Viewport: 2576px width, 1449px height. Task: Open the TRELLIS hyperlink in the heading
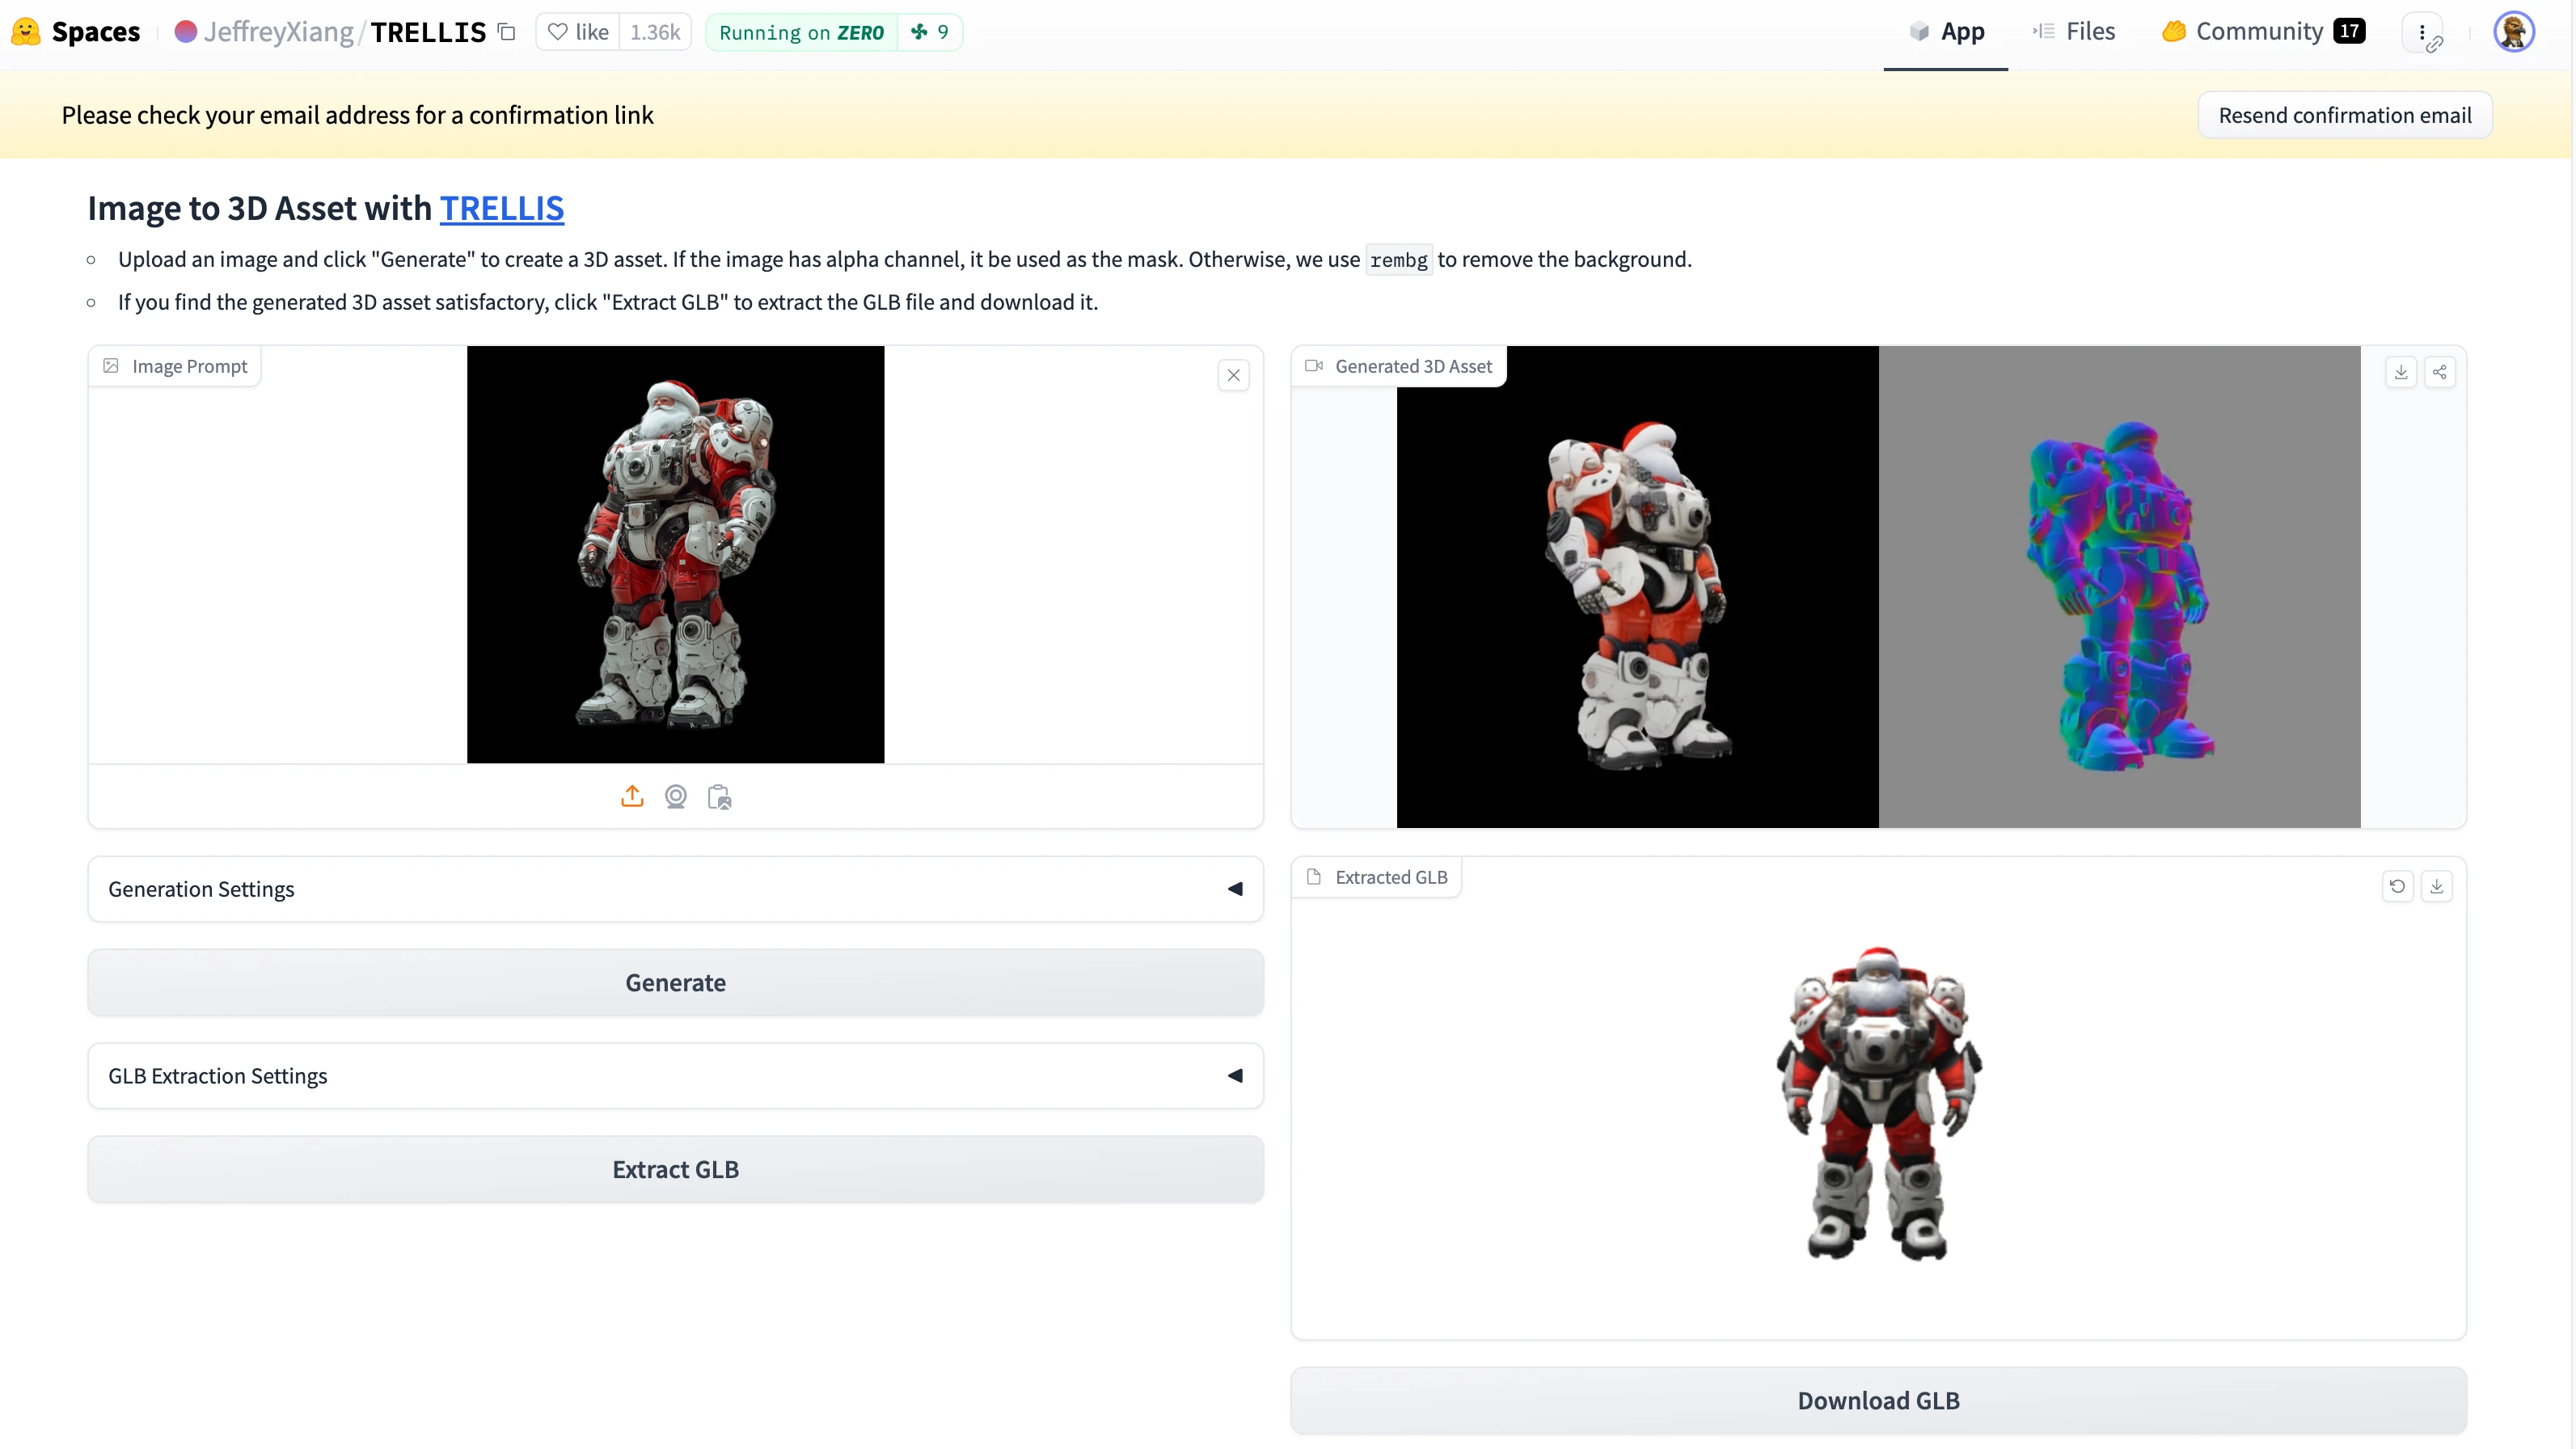(502, 208)
